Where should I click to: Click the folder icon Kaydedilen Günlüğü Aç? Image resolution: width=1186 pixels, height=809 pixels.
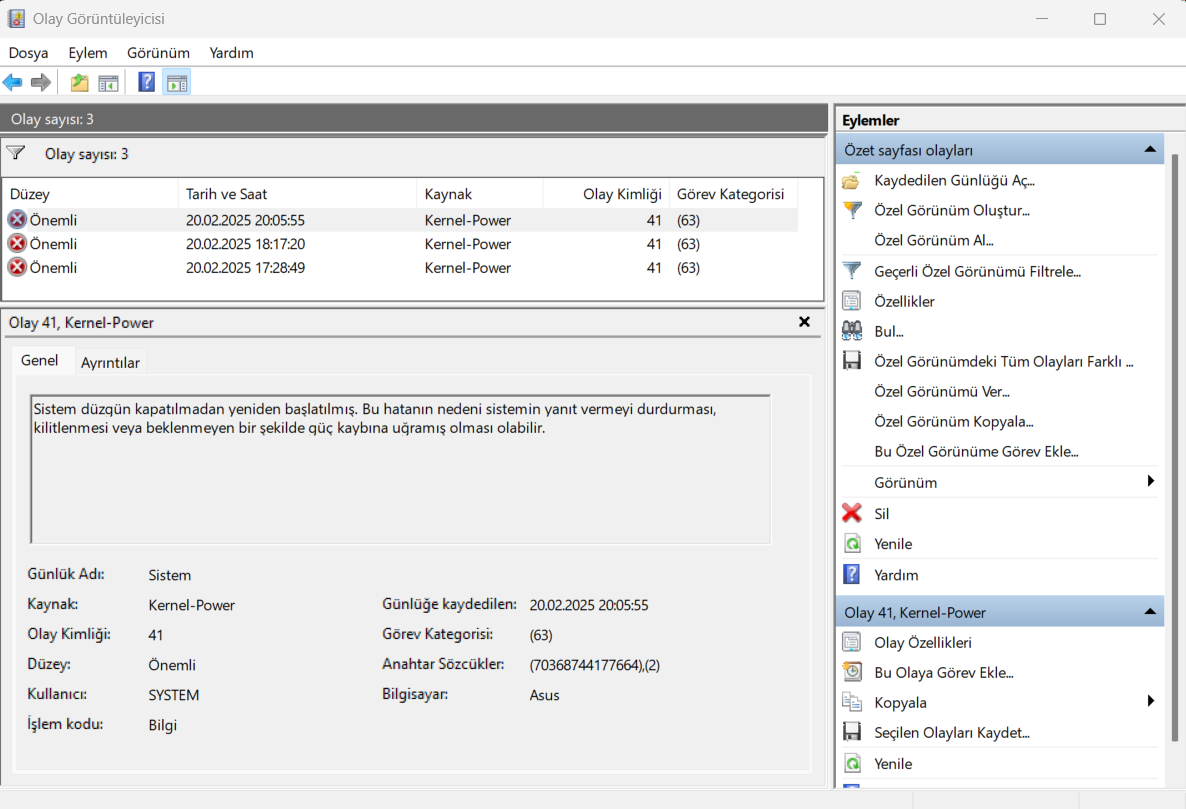coord(852,181)
